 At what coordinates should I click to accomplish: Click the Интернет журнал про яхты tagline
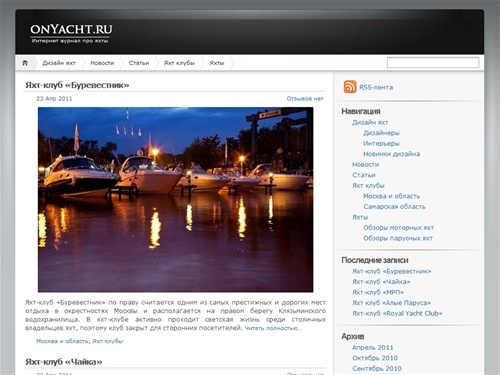(x=70, y=41)
